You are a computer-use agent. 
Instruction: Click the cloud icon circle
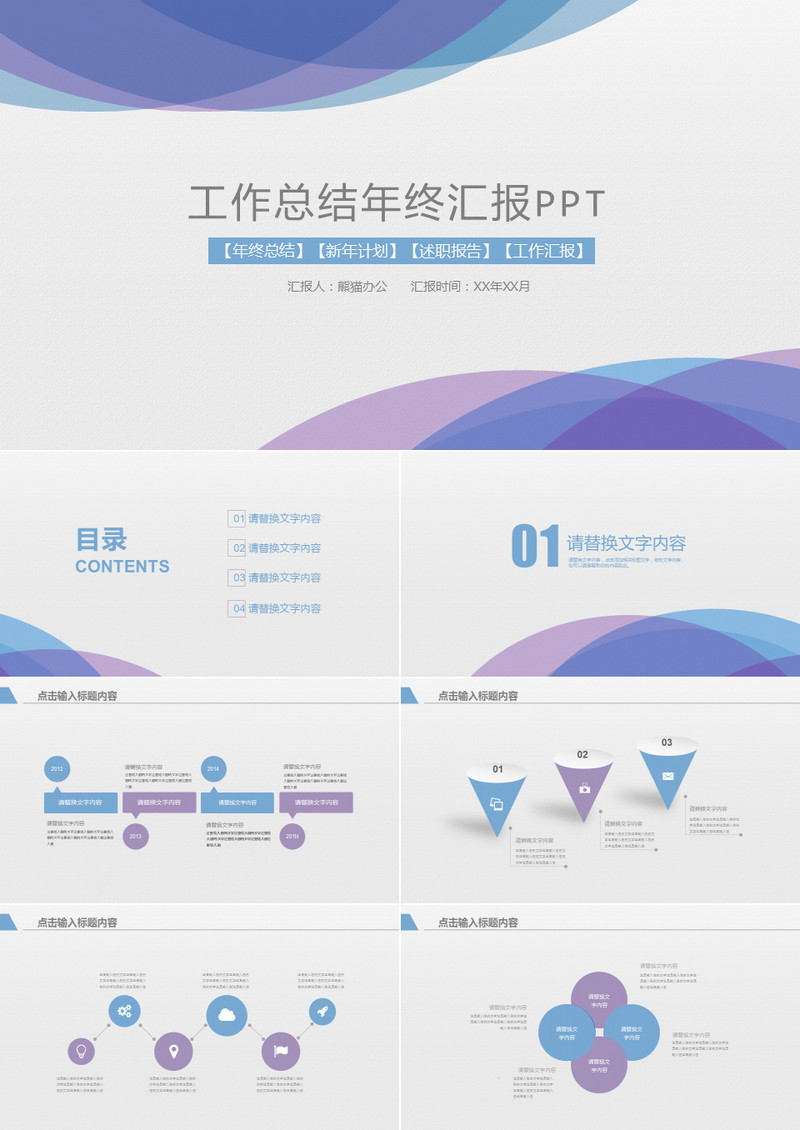[x=226, y=1015]
